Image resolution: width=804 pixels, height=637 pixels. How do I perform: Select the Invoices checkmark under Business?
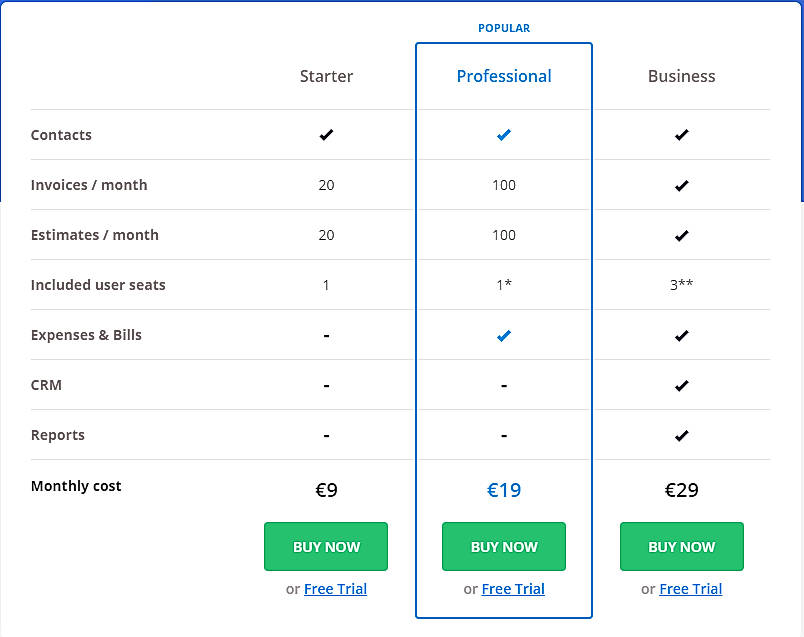[x=681, y=185]
